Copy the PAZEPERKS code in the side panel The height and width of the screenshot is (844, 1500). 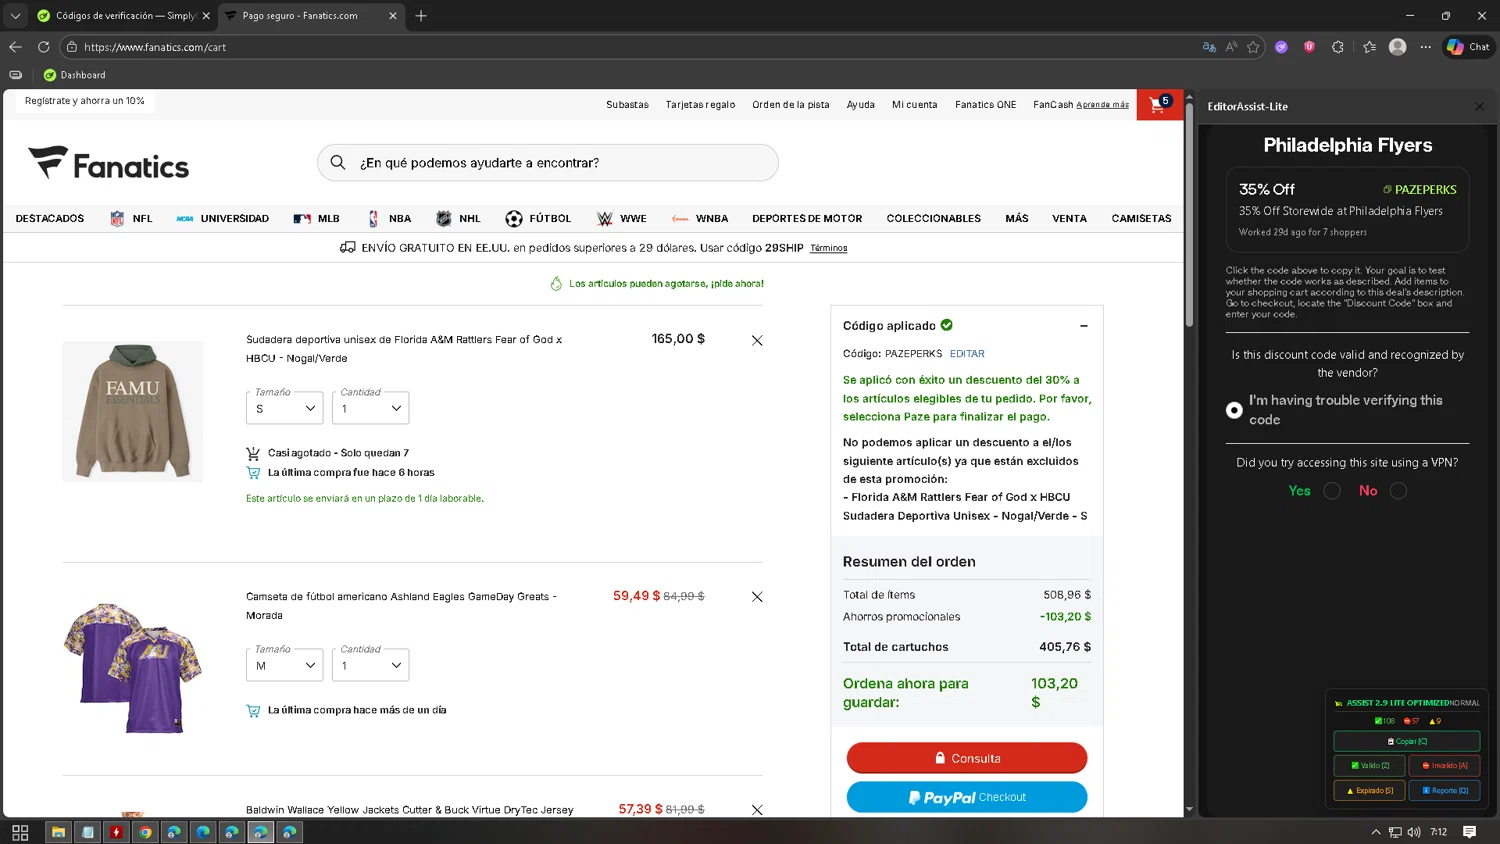point(1420,189)
